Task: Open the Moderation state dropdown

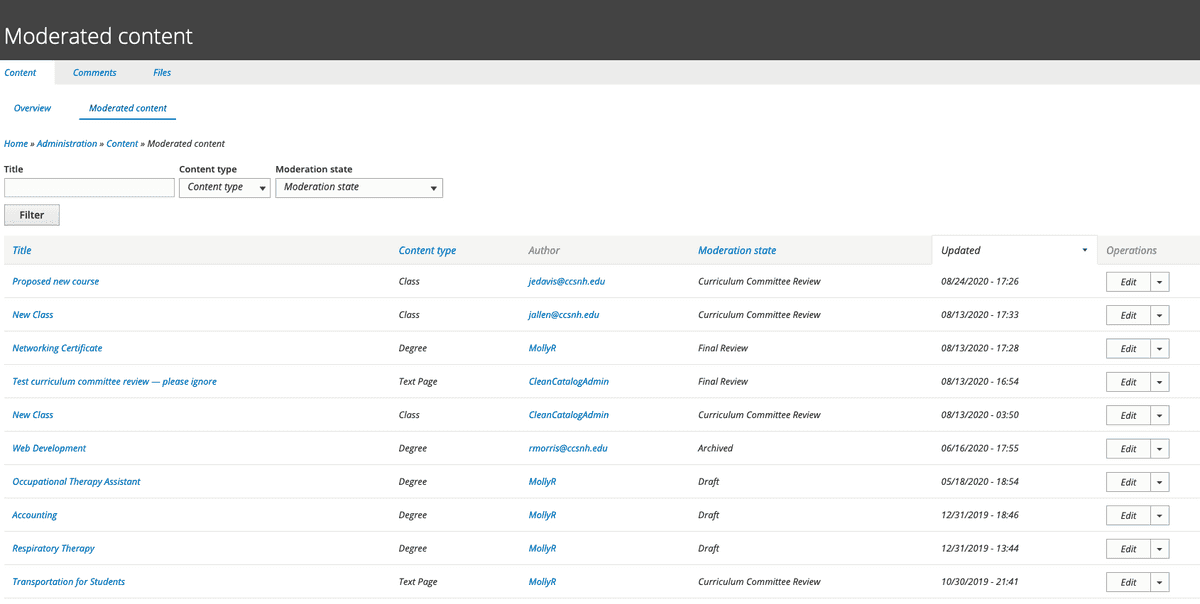Action: 358,187
